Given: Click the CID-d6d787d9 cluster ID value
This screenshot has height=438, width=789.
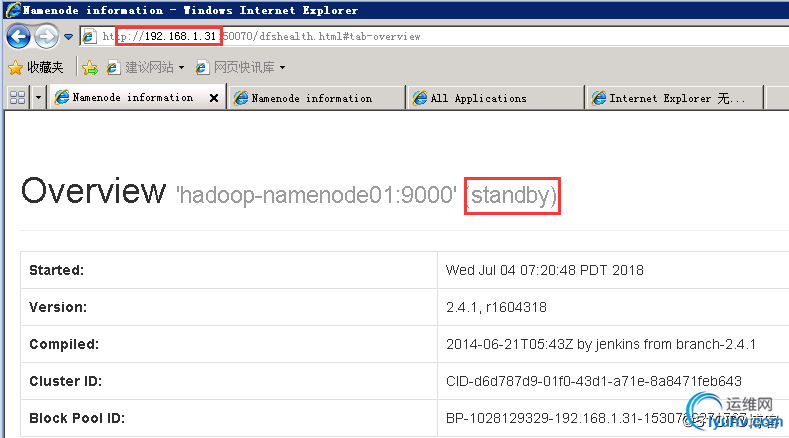Looking at the screenshot, I should 594,381.
